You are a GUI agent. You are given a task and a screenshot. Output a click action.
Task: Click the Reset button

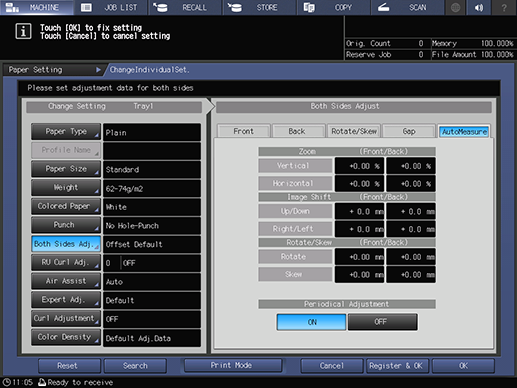69,366
